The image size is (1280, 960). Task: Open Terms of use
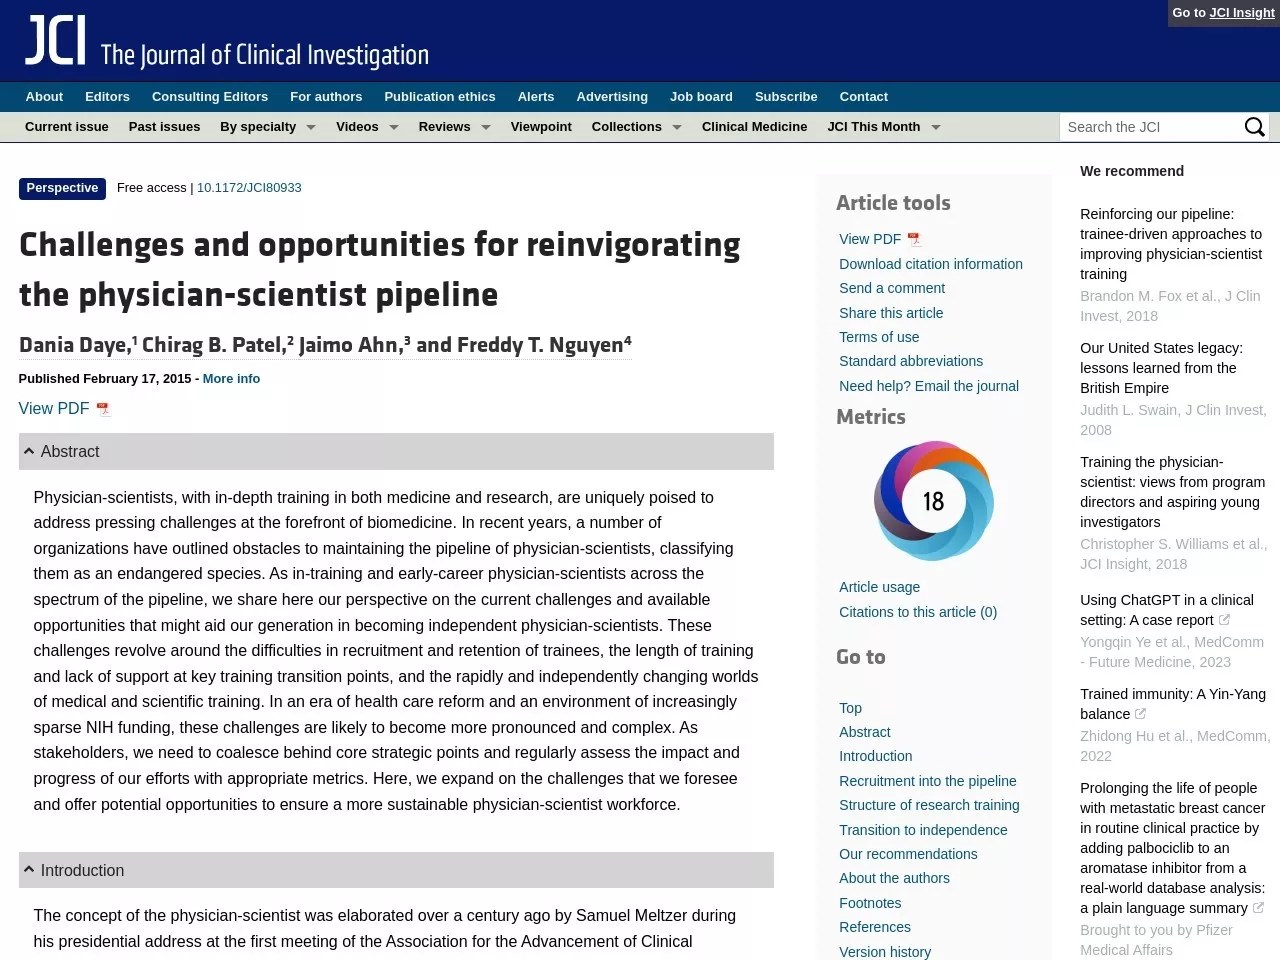click(879, 337)
